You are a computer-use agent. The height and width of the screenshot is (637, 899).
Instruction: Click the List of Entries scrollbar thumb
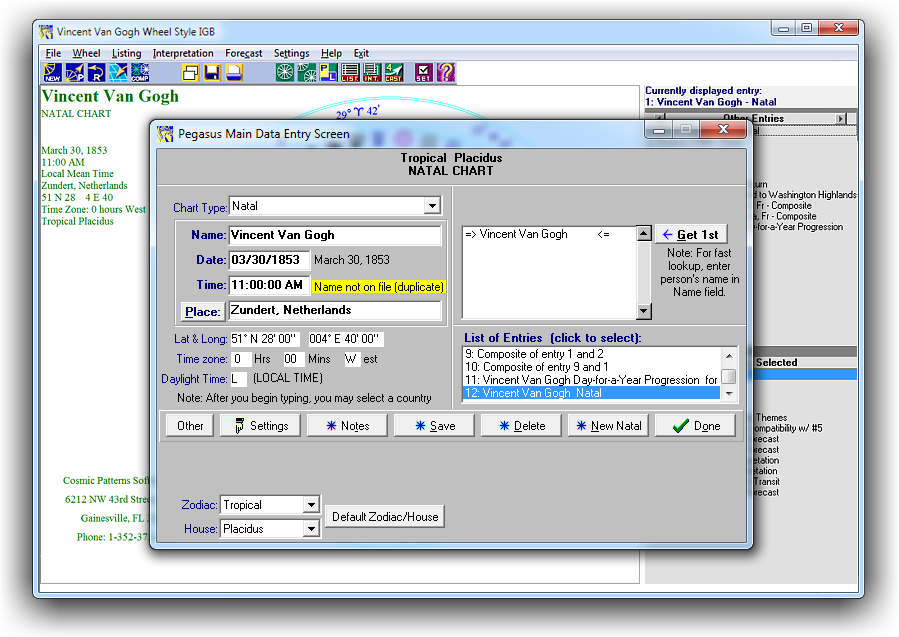(x=730, y=376)
